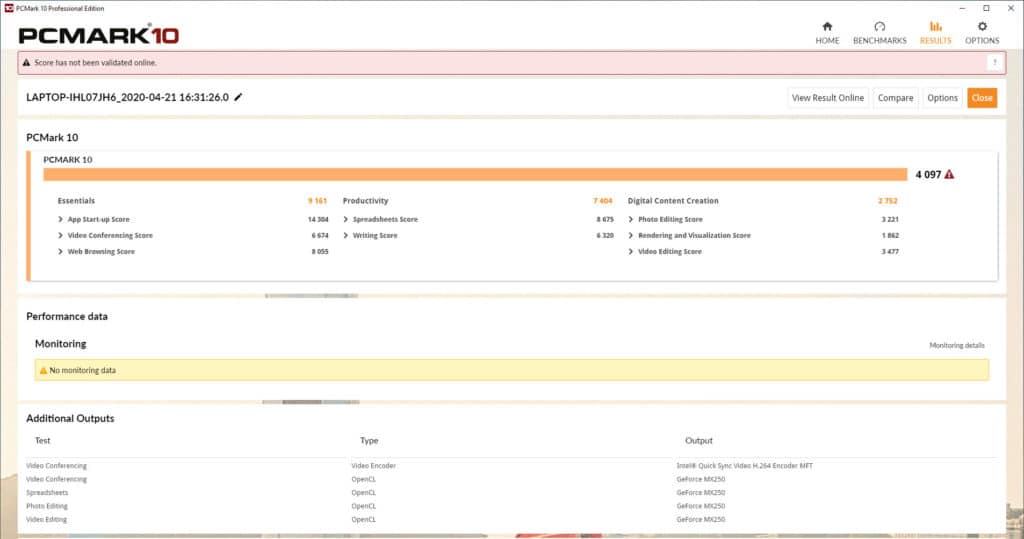Click the PCMARK 10 logo

[99, 35]
